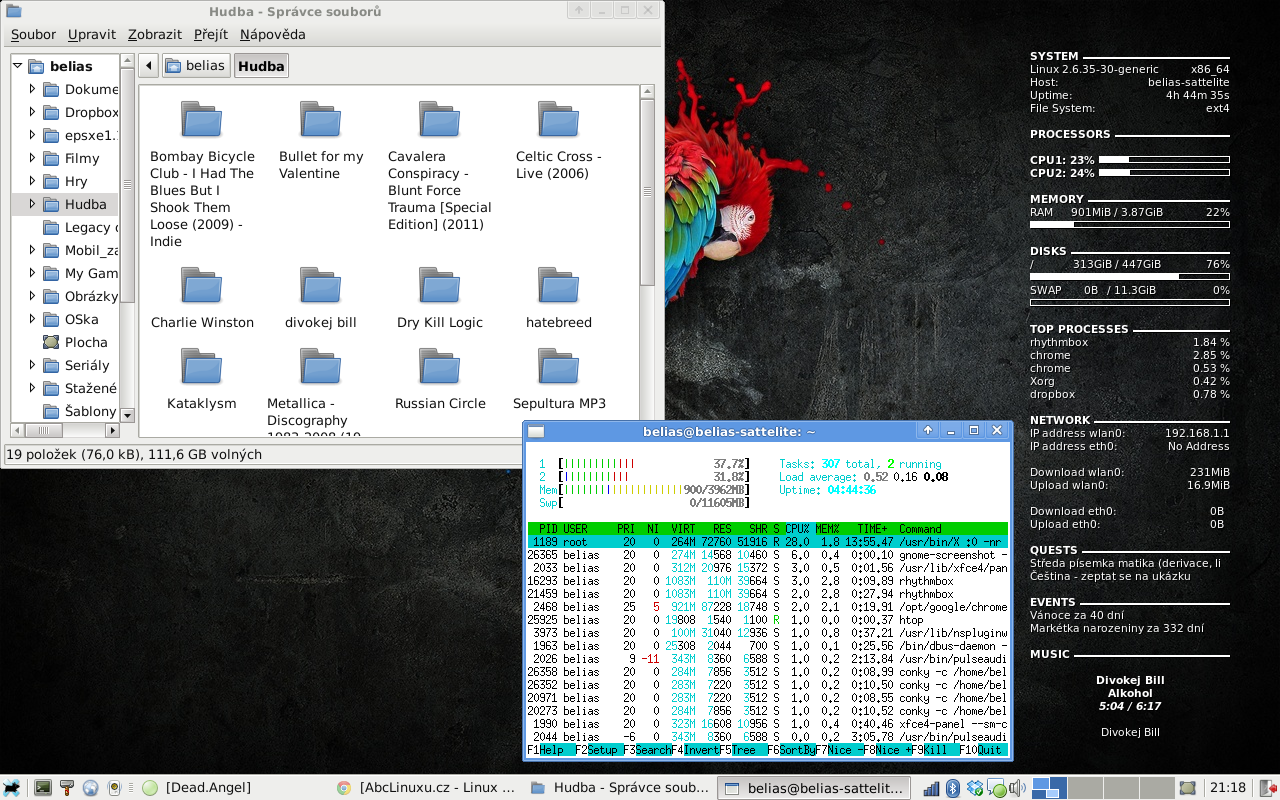Open the hatebreed folder icon
The height and width of the screenshot is (800, 1280).
[559, 285]
